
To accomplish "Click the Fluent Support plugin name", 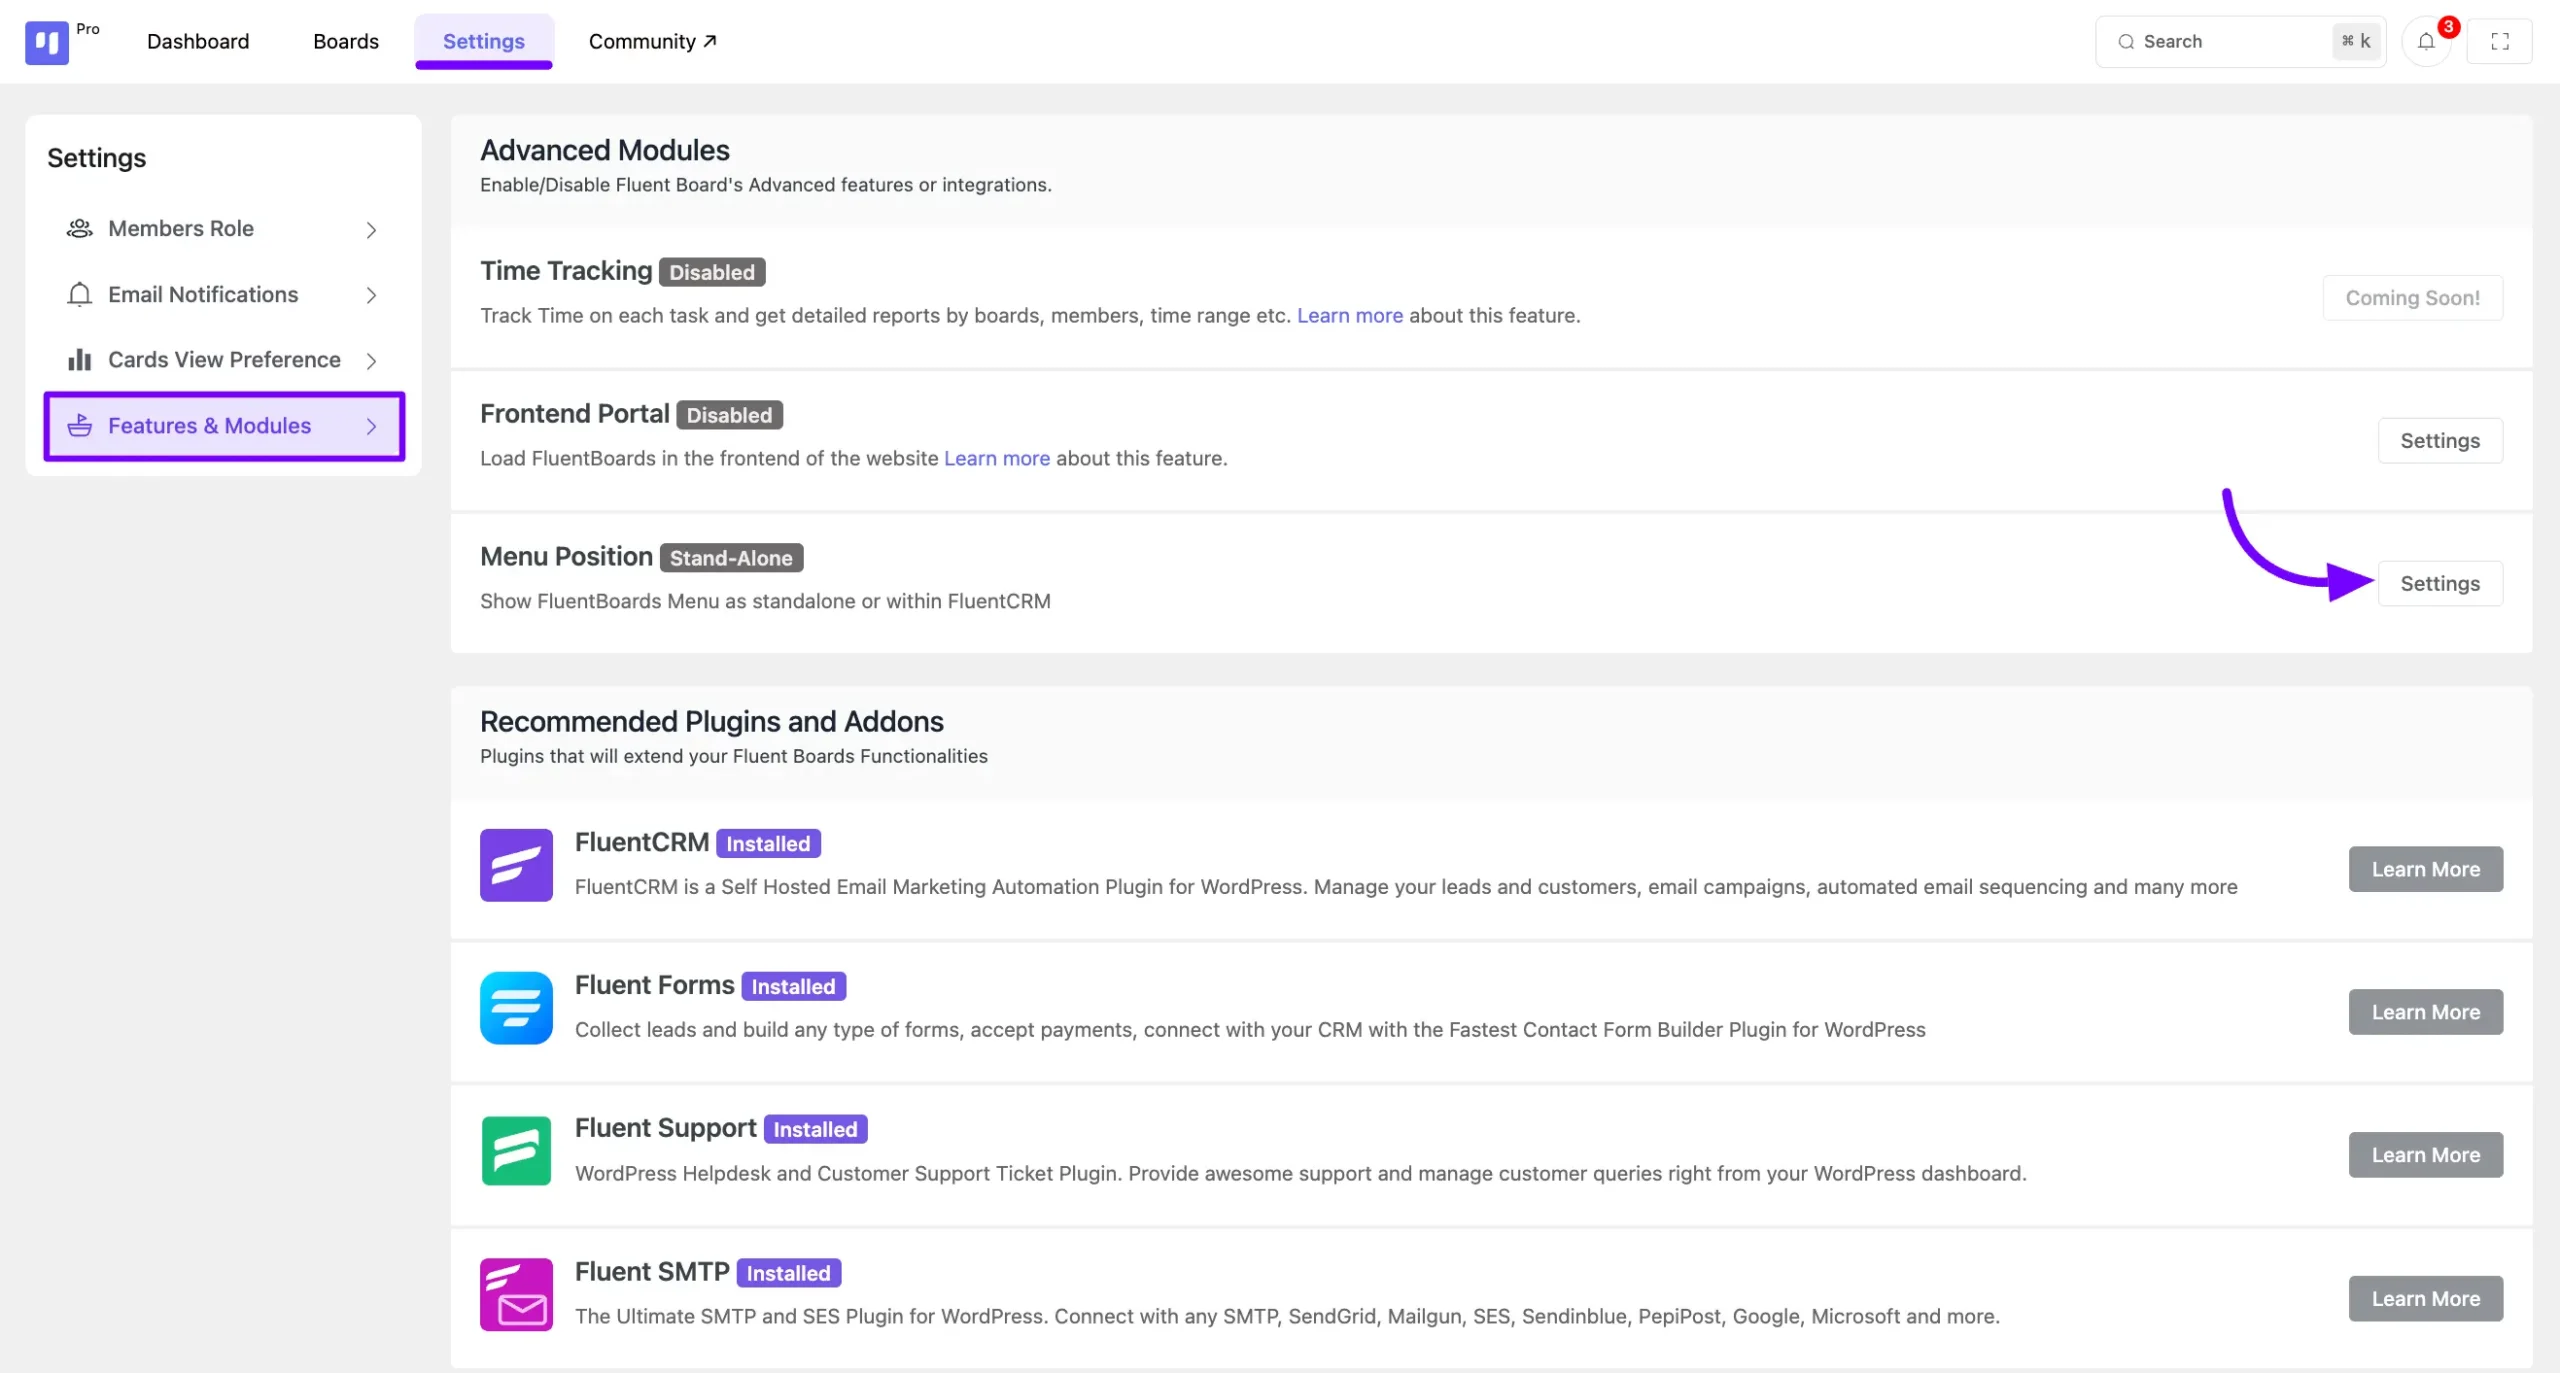I will [666, 1129].
